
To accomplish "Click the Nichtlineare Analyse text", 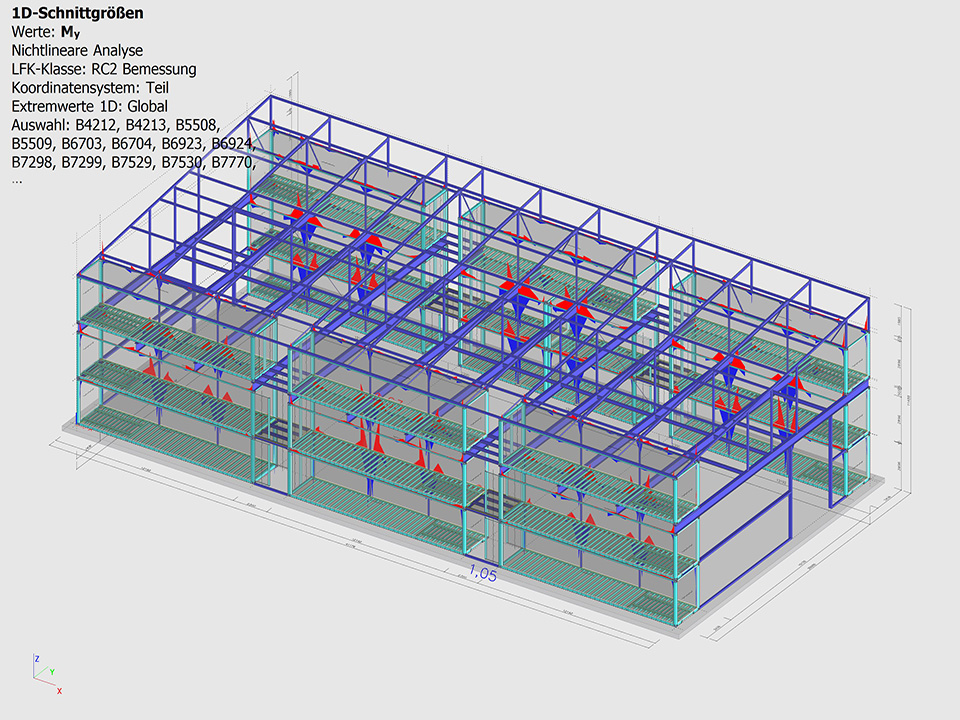I will (77, 50).
